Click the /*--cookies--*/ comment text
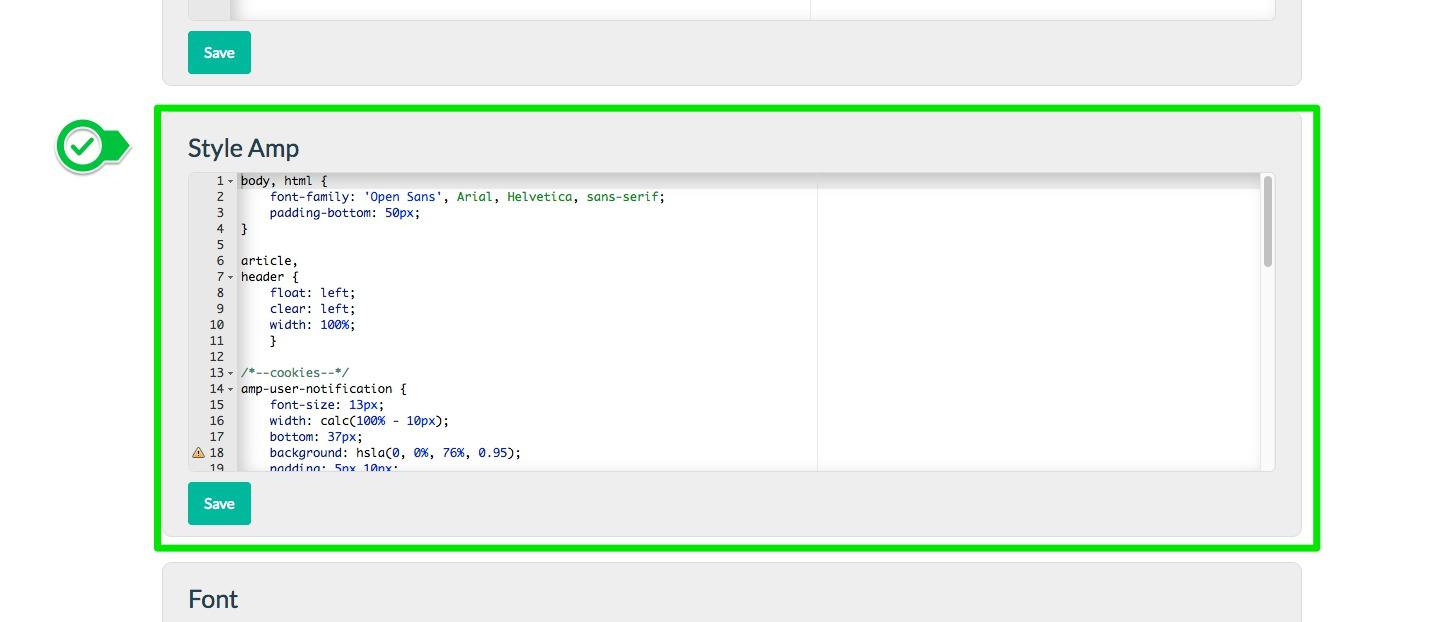 (x=294, y=373)
